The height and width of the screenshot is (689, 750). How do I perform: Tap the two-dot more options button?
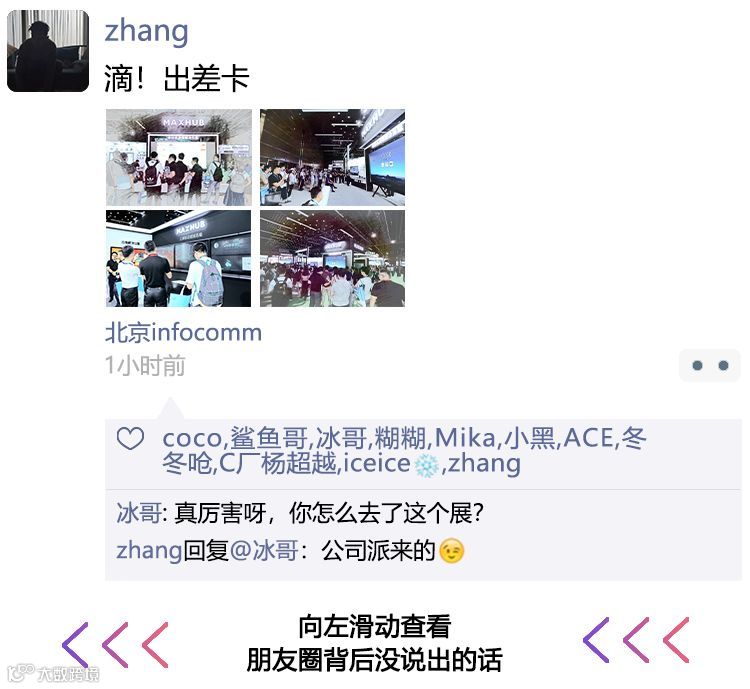710,366
